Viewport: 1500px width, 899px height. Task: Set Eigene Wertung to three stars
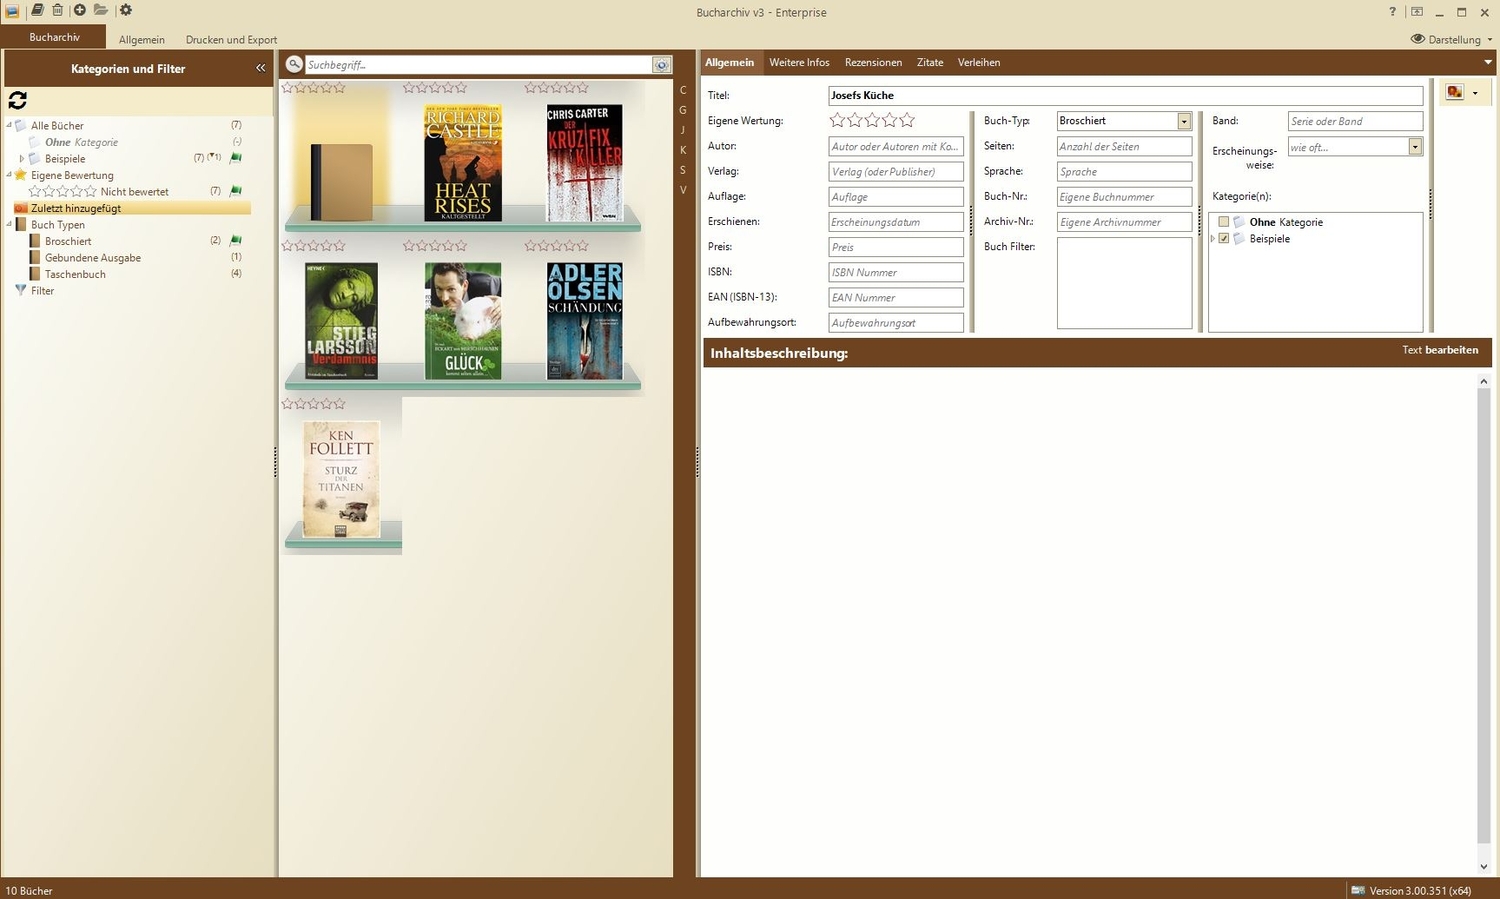click(x=873, y=120)
